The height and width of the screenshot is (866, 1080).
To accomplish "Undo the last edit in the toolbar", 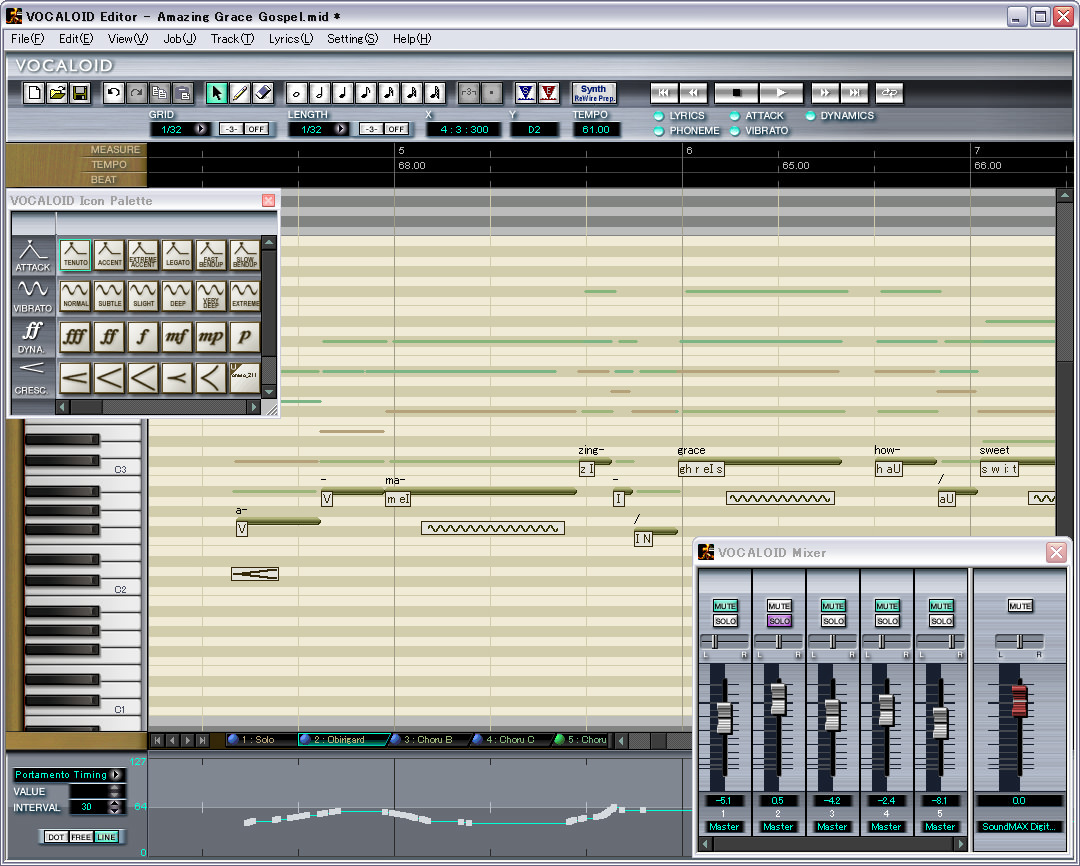I will [113, 93].
